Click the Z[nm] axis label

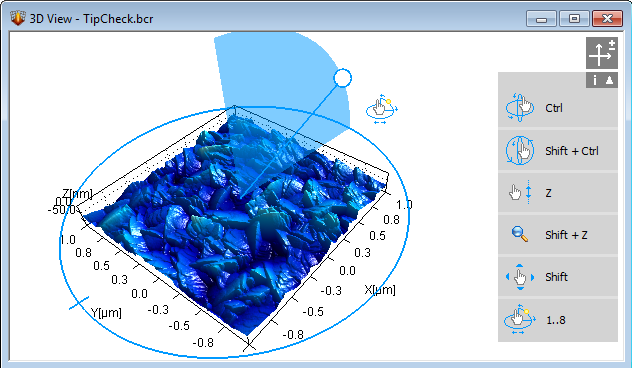click(x=77, y=193)
